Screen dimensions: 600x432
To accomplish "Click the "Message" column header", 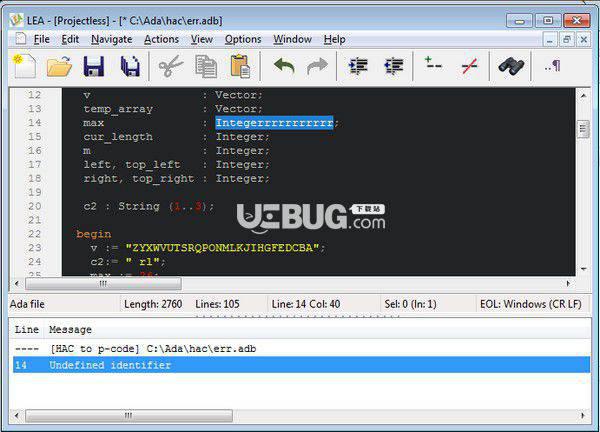I will tap(70, 329).
